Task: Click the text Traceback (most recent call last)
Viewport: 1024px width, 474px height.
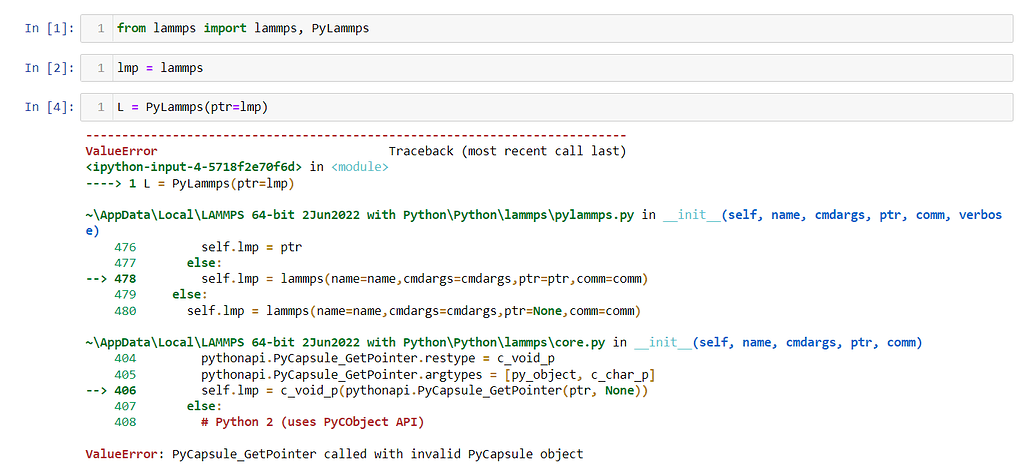Action: [507, 151]
